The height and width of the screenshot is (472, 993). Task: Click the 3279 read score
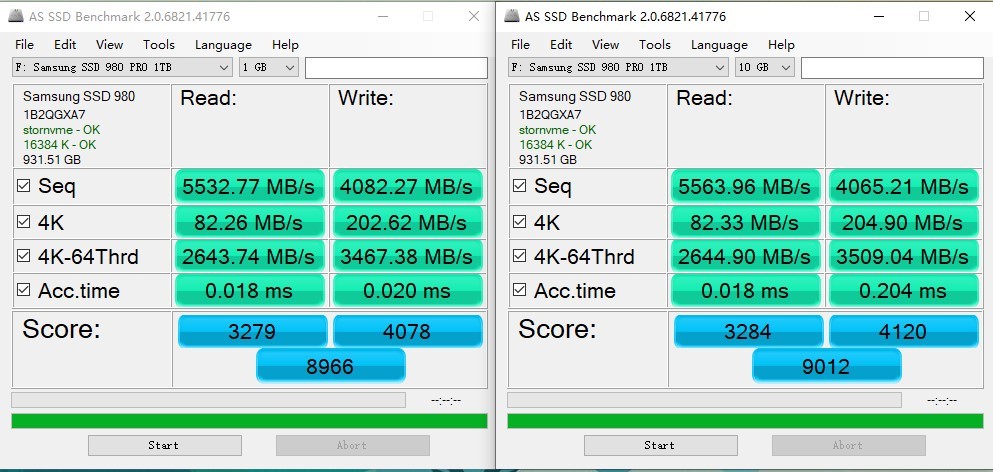253,331
